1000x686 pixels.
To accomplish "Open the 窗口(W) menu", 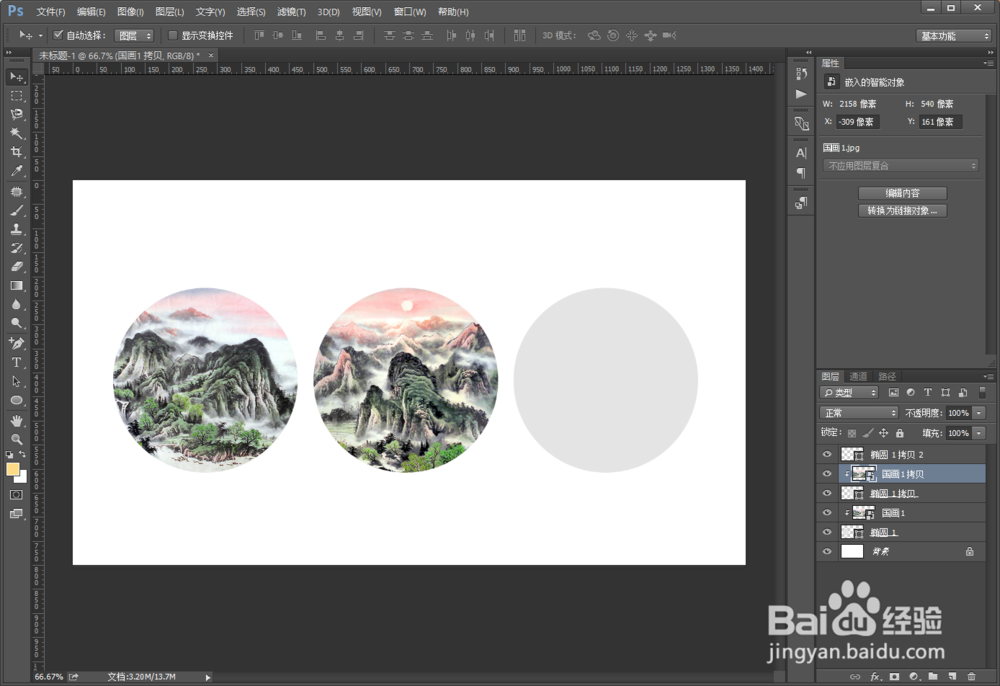I will point(410,12).
